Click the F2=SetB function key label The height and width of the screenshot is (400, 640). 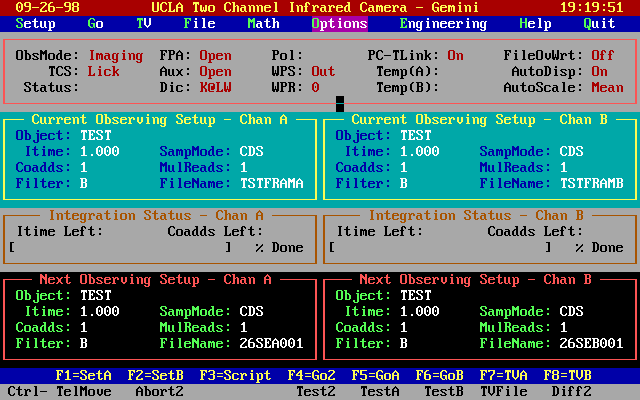[156, 375]
